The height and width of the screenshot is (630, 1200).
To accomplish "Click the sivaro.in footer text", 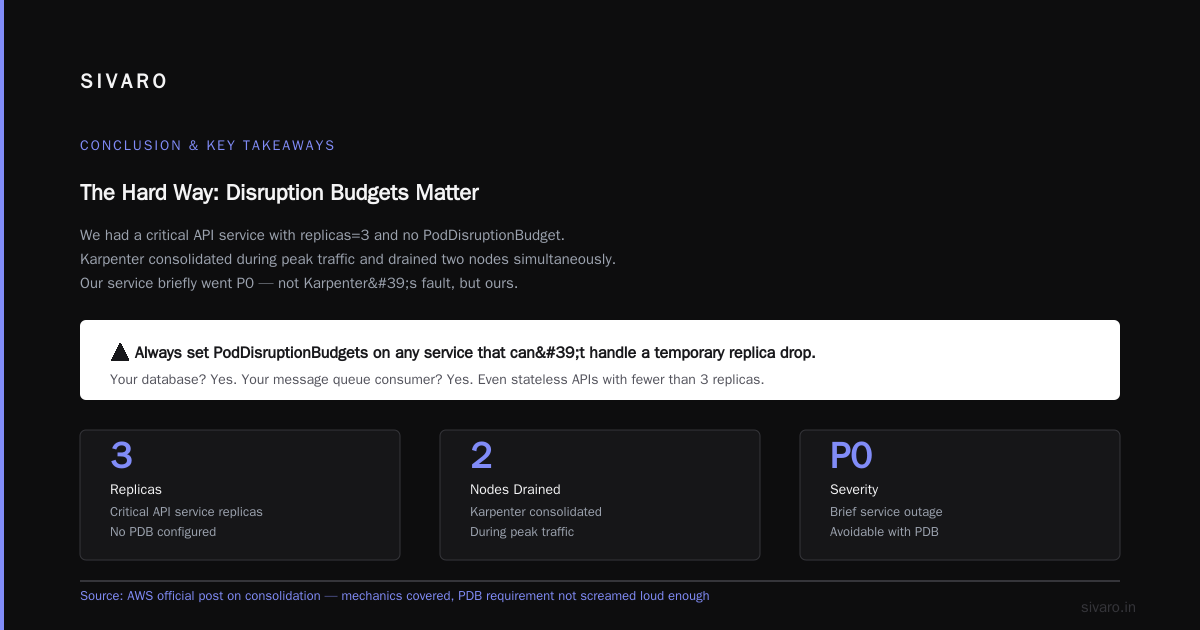I will [1109, 607].
